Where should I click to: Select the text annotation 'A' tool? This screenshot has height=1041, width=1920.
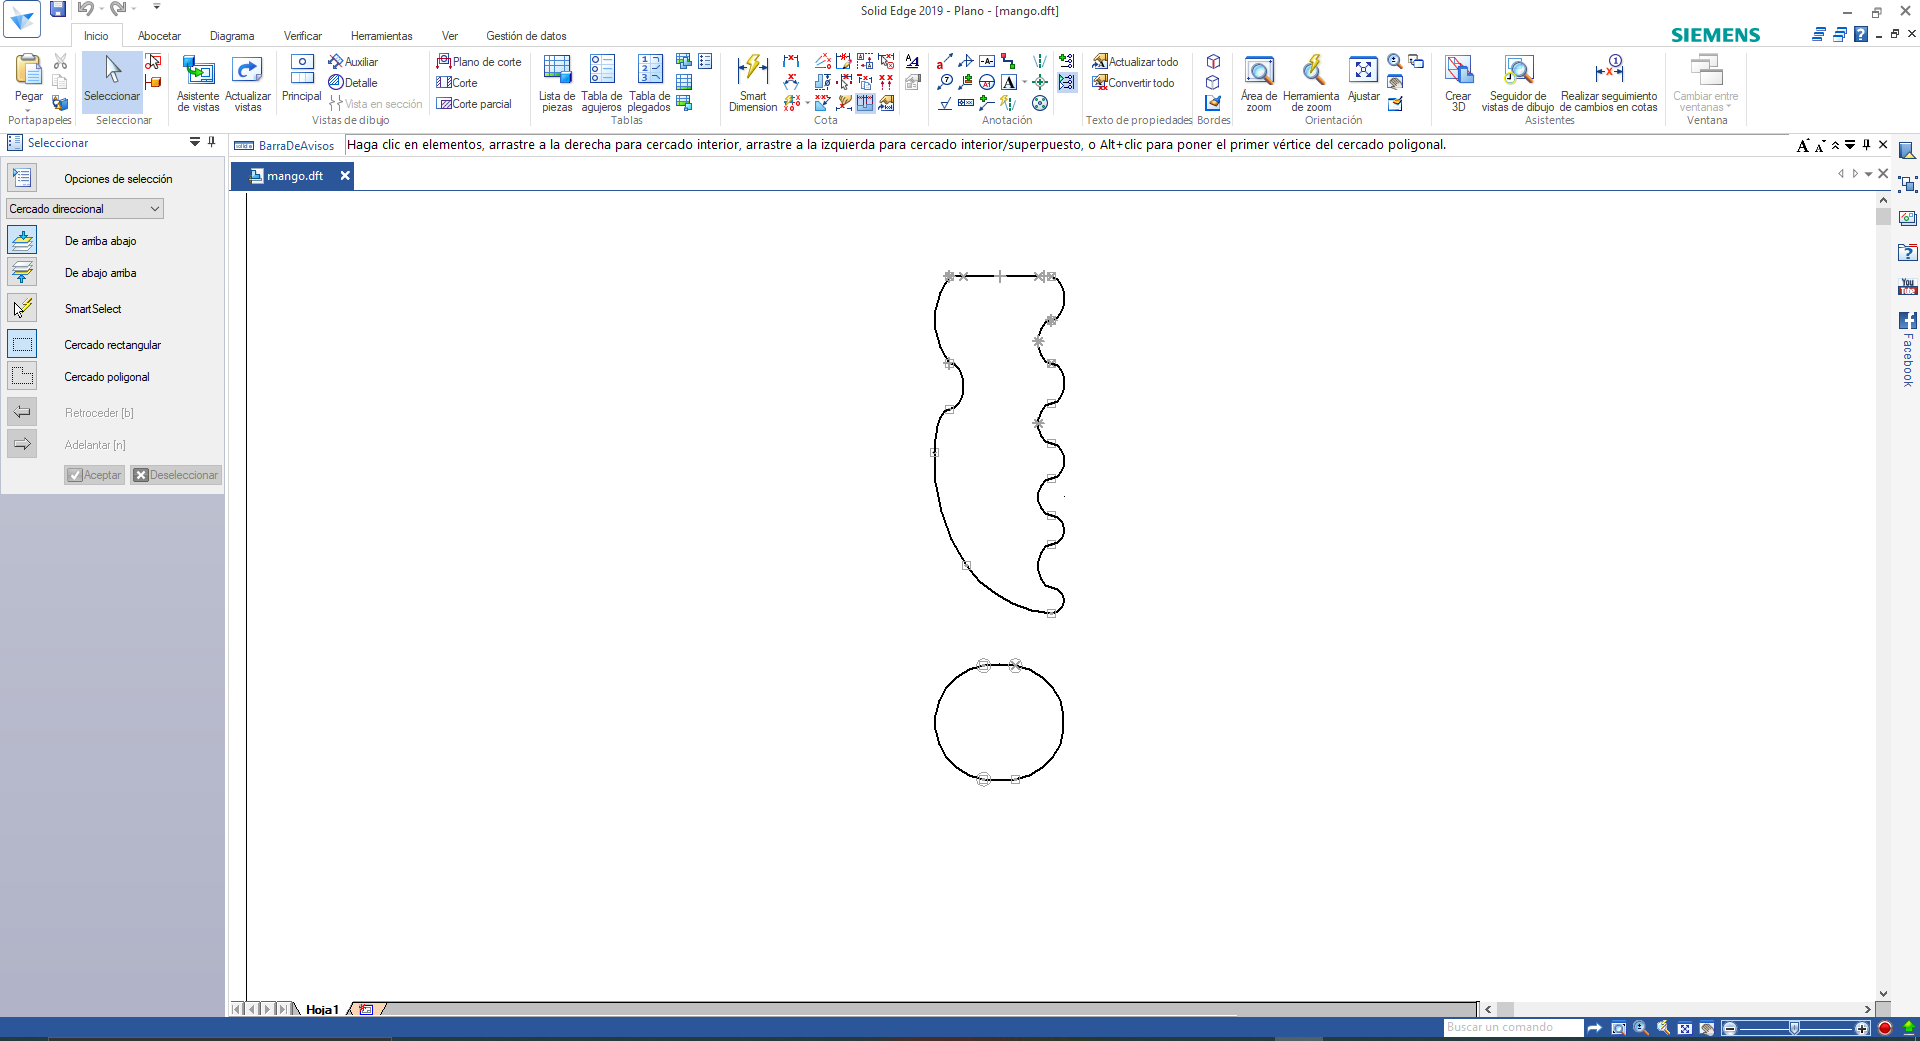click(1009, 82)
